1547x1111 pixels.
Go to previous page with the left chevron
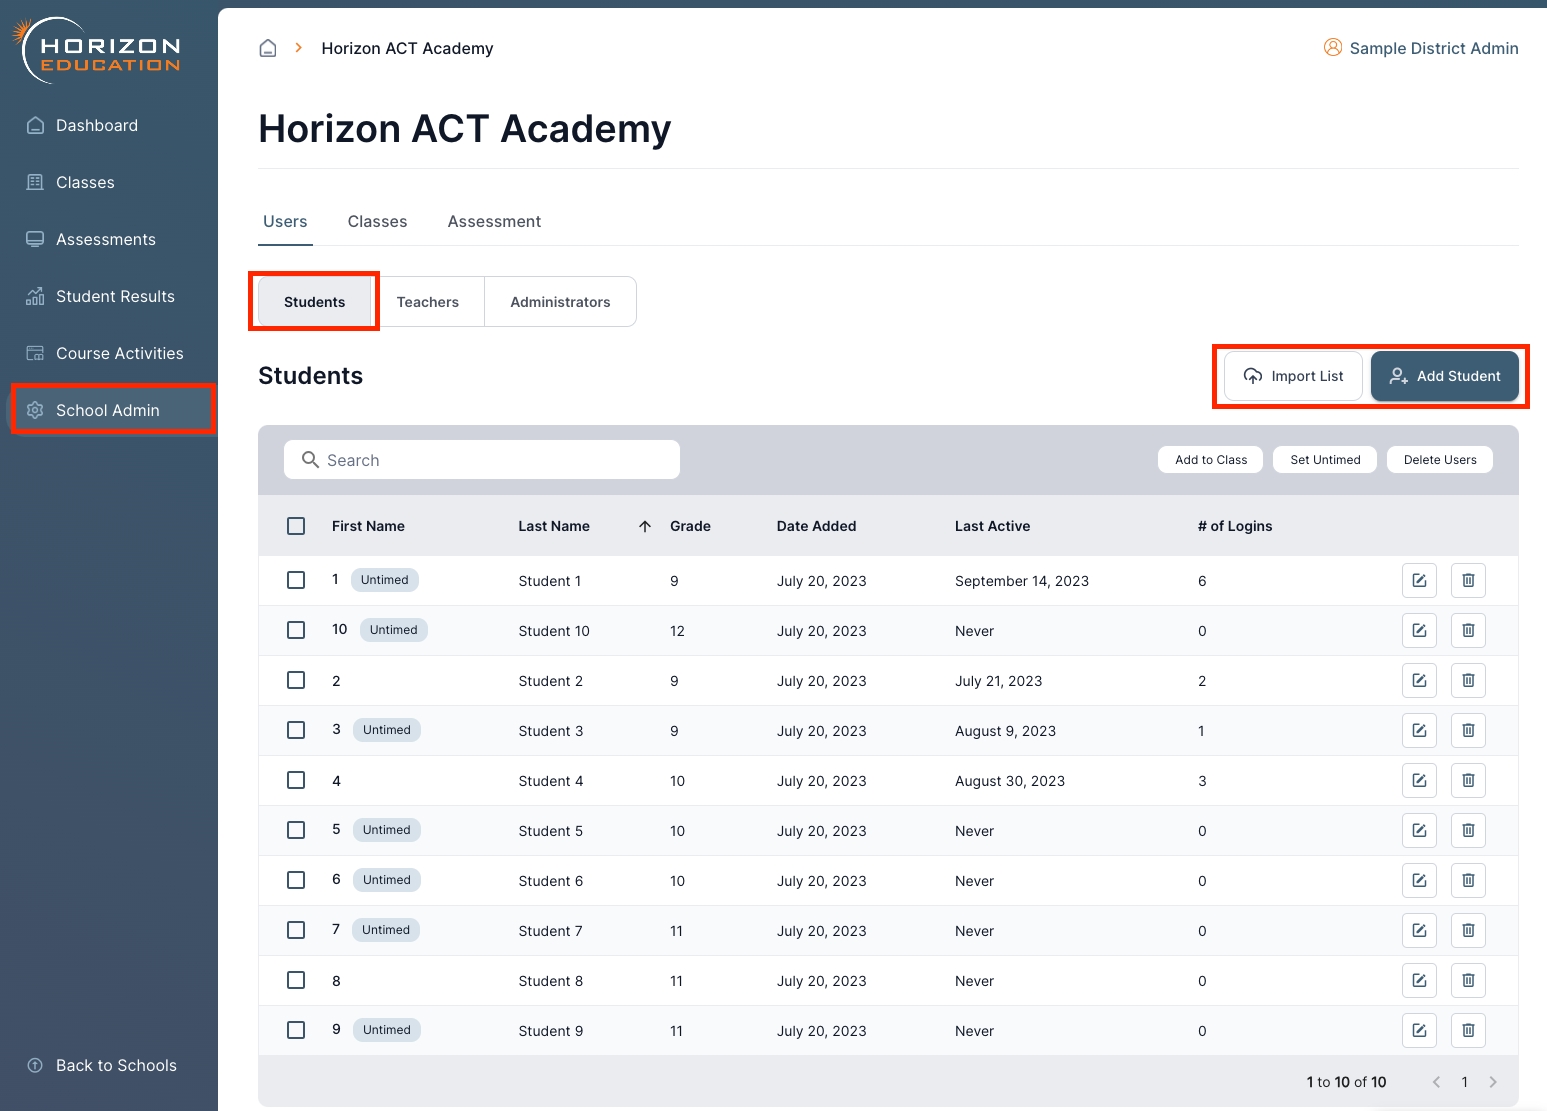pyautogui.click(x=1436, y=1082)
